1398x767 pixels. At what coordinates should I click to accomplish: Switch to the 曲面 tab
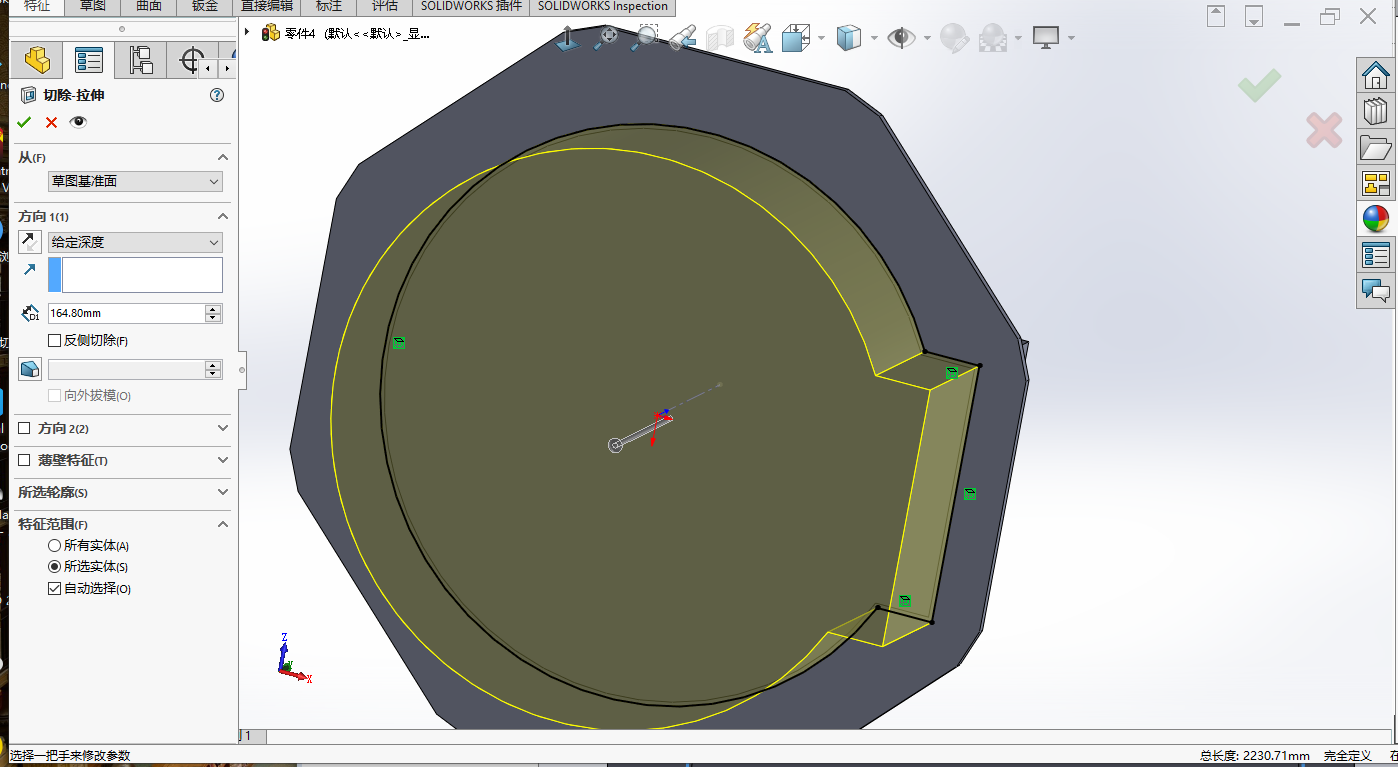coord(148,7)
